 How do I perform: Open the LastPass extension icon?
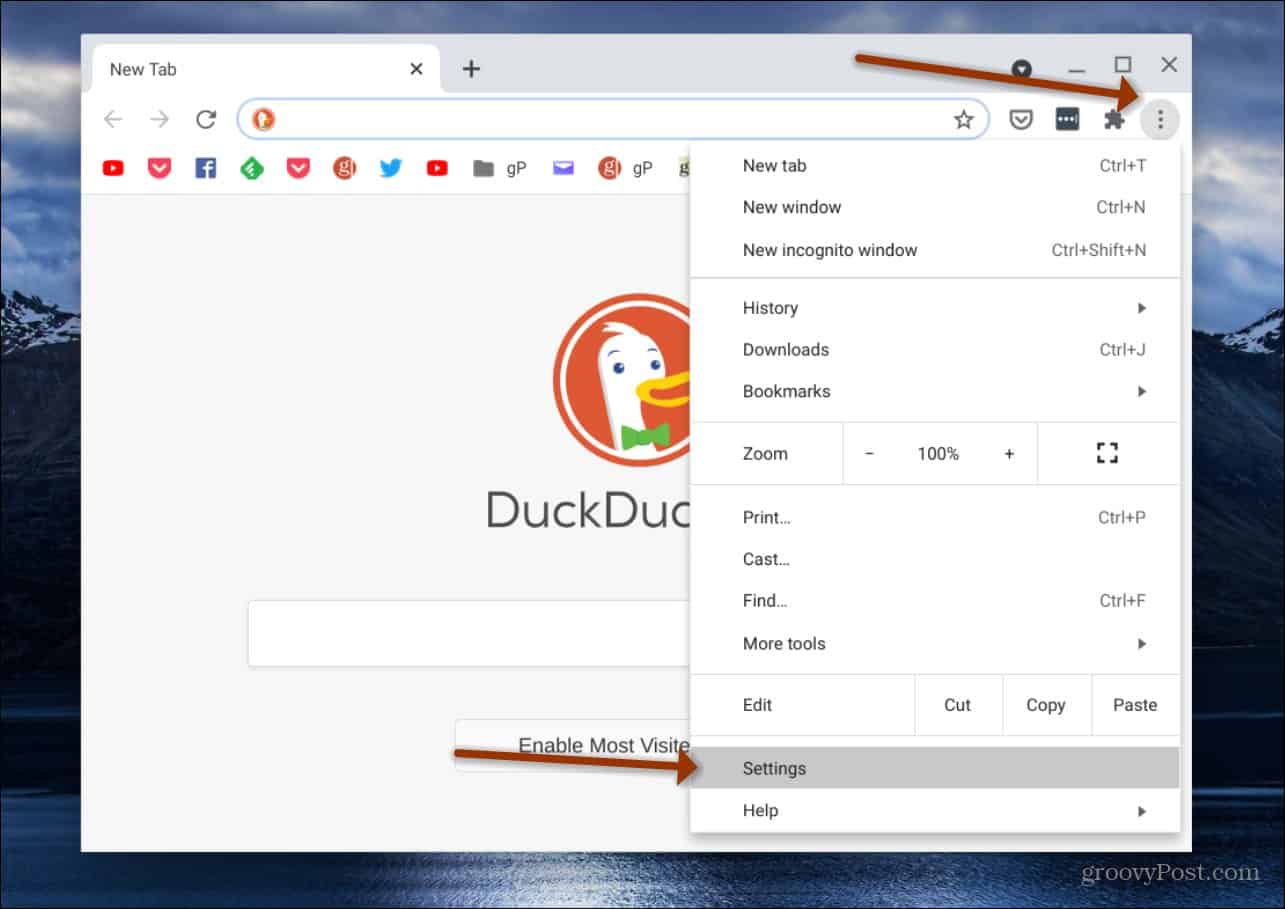coord(1067,120)
